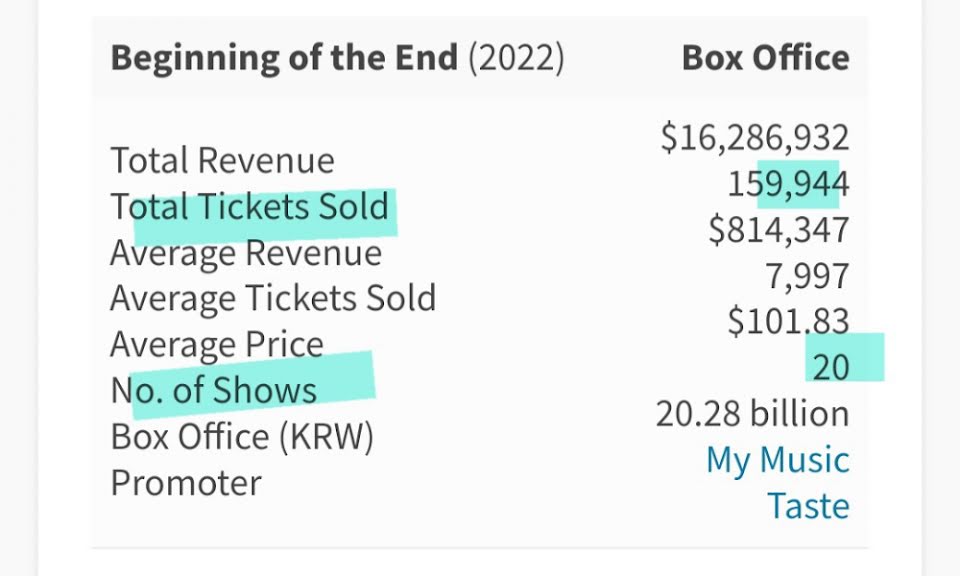Click the Promoter row label
The width and height of the screenshot is (960, 576).
tap(185, 483)
